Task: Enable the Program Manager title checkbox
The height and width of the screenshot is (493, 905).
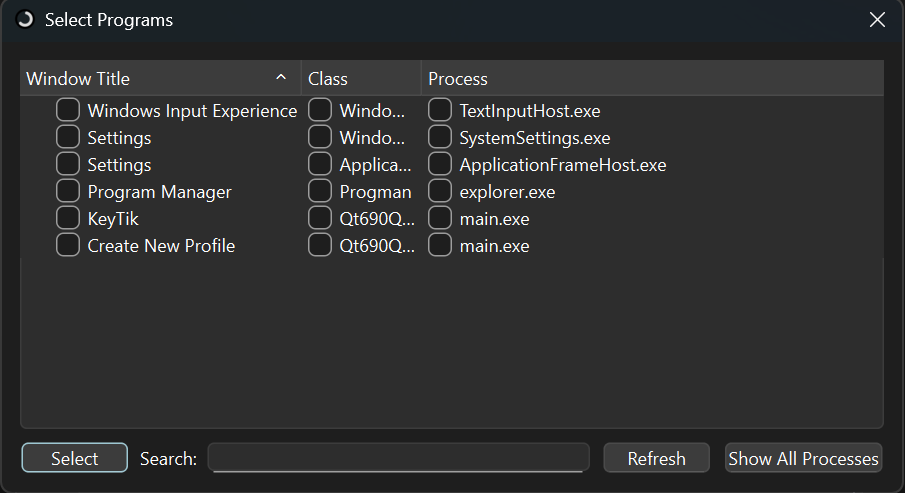Action: pyautogui.click(x=68, y=192)
